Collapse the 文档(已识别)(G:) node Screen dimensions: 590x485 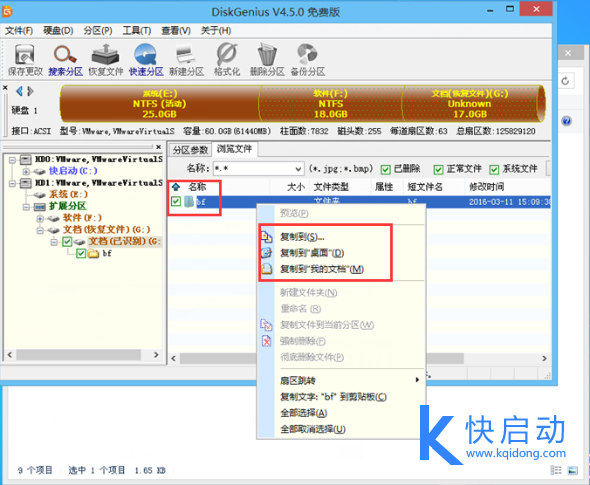[x=54, y=242]
